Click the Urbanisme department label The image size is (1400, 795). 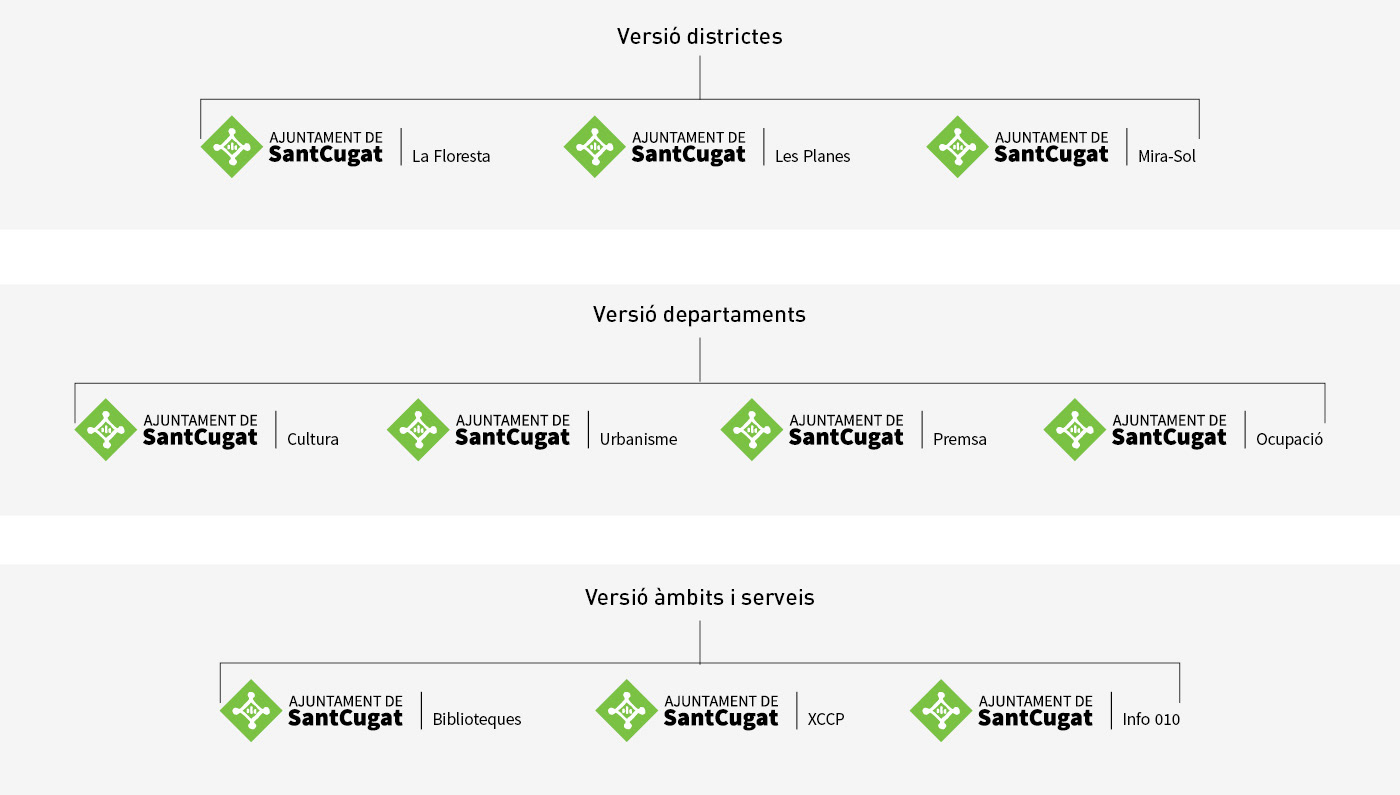tap(638, 440)
